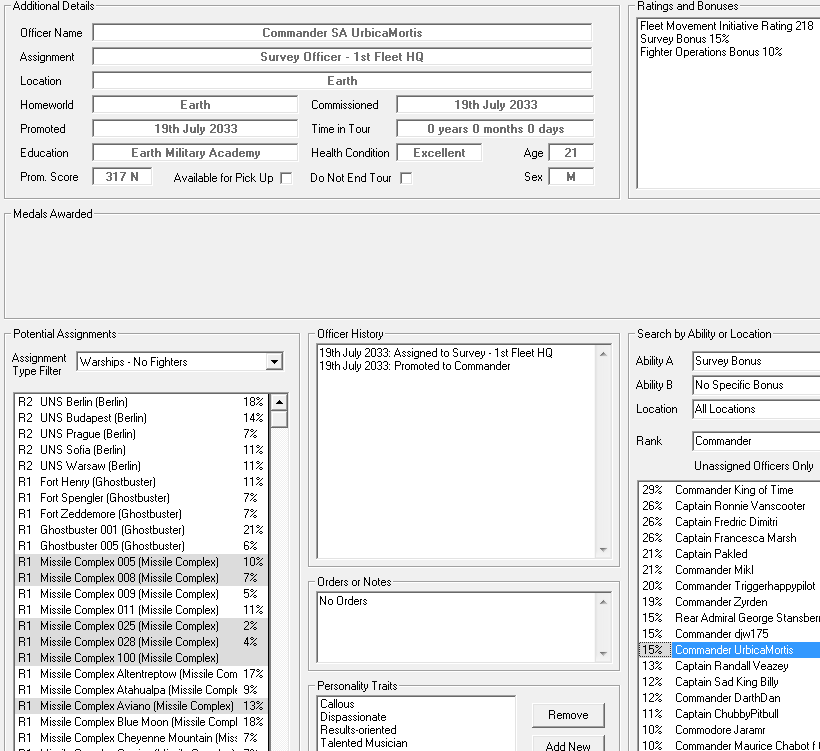
Task: Select Ghostbuster 005 assignment row
Action: 141,546
